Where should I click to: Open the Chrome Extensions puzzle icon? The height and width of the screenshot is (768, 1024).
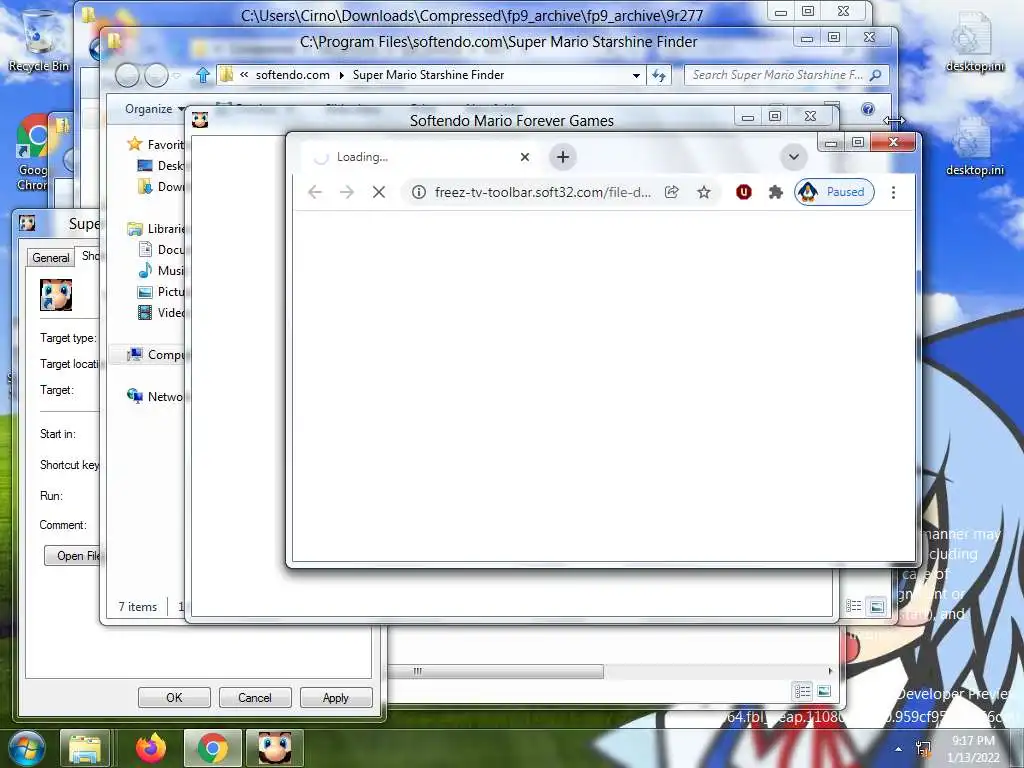(x=776, y=192)
